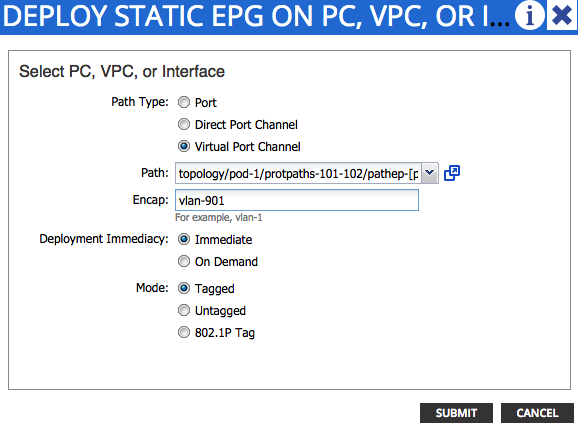Select the Port path type
578x425 pixels.
click(x=184, y=102)
